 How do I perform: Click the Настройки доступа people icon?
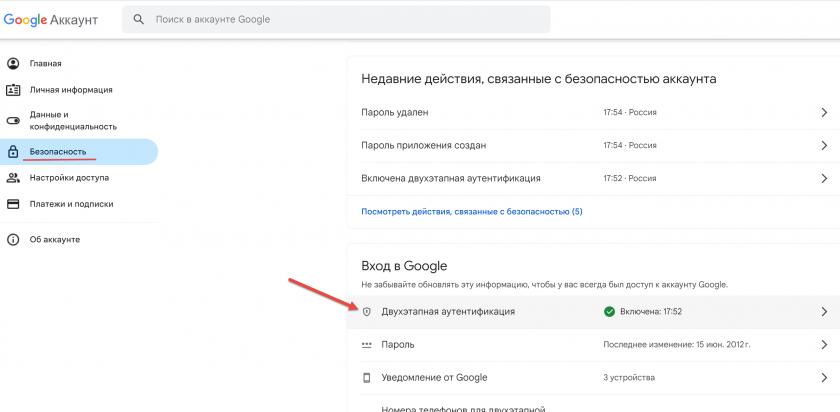[x=13, y=178]
